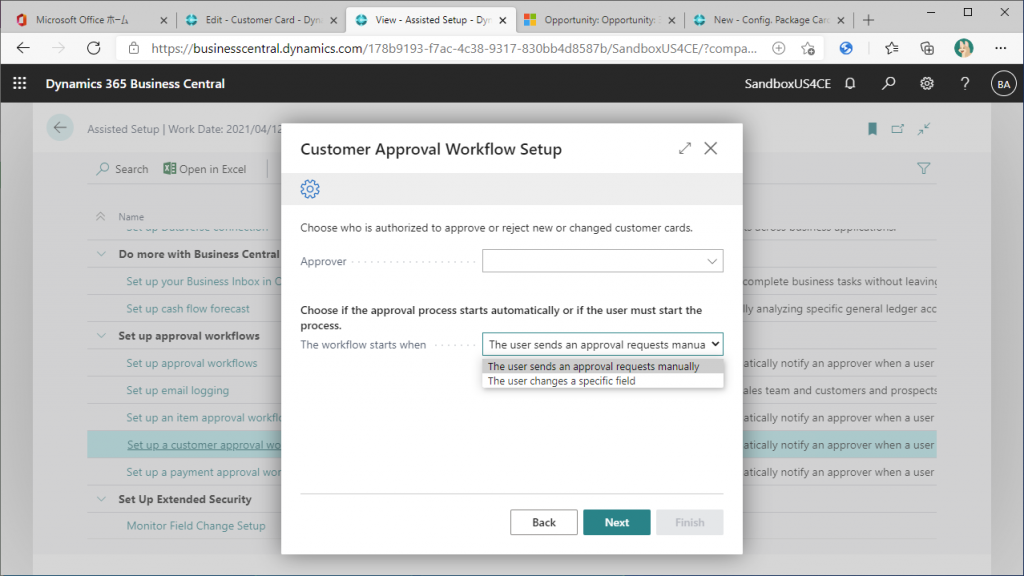The image size is (1024, 576).
Task: Add this page to browser favorites
Action: [x=808, y=48]
